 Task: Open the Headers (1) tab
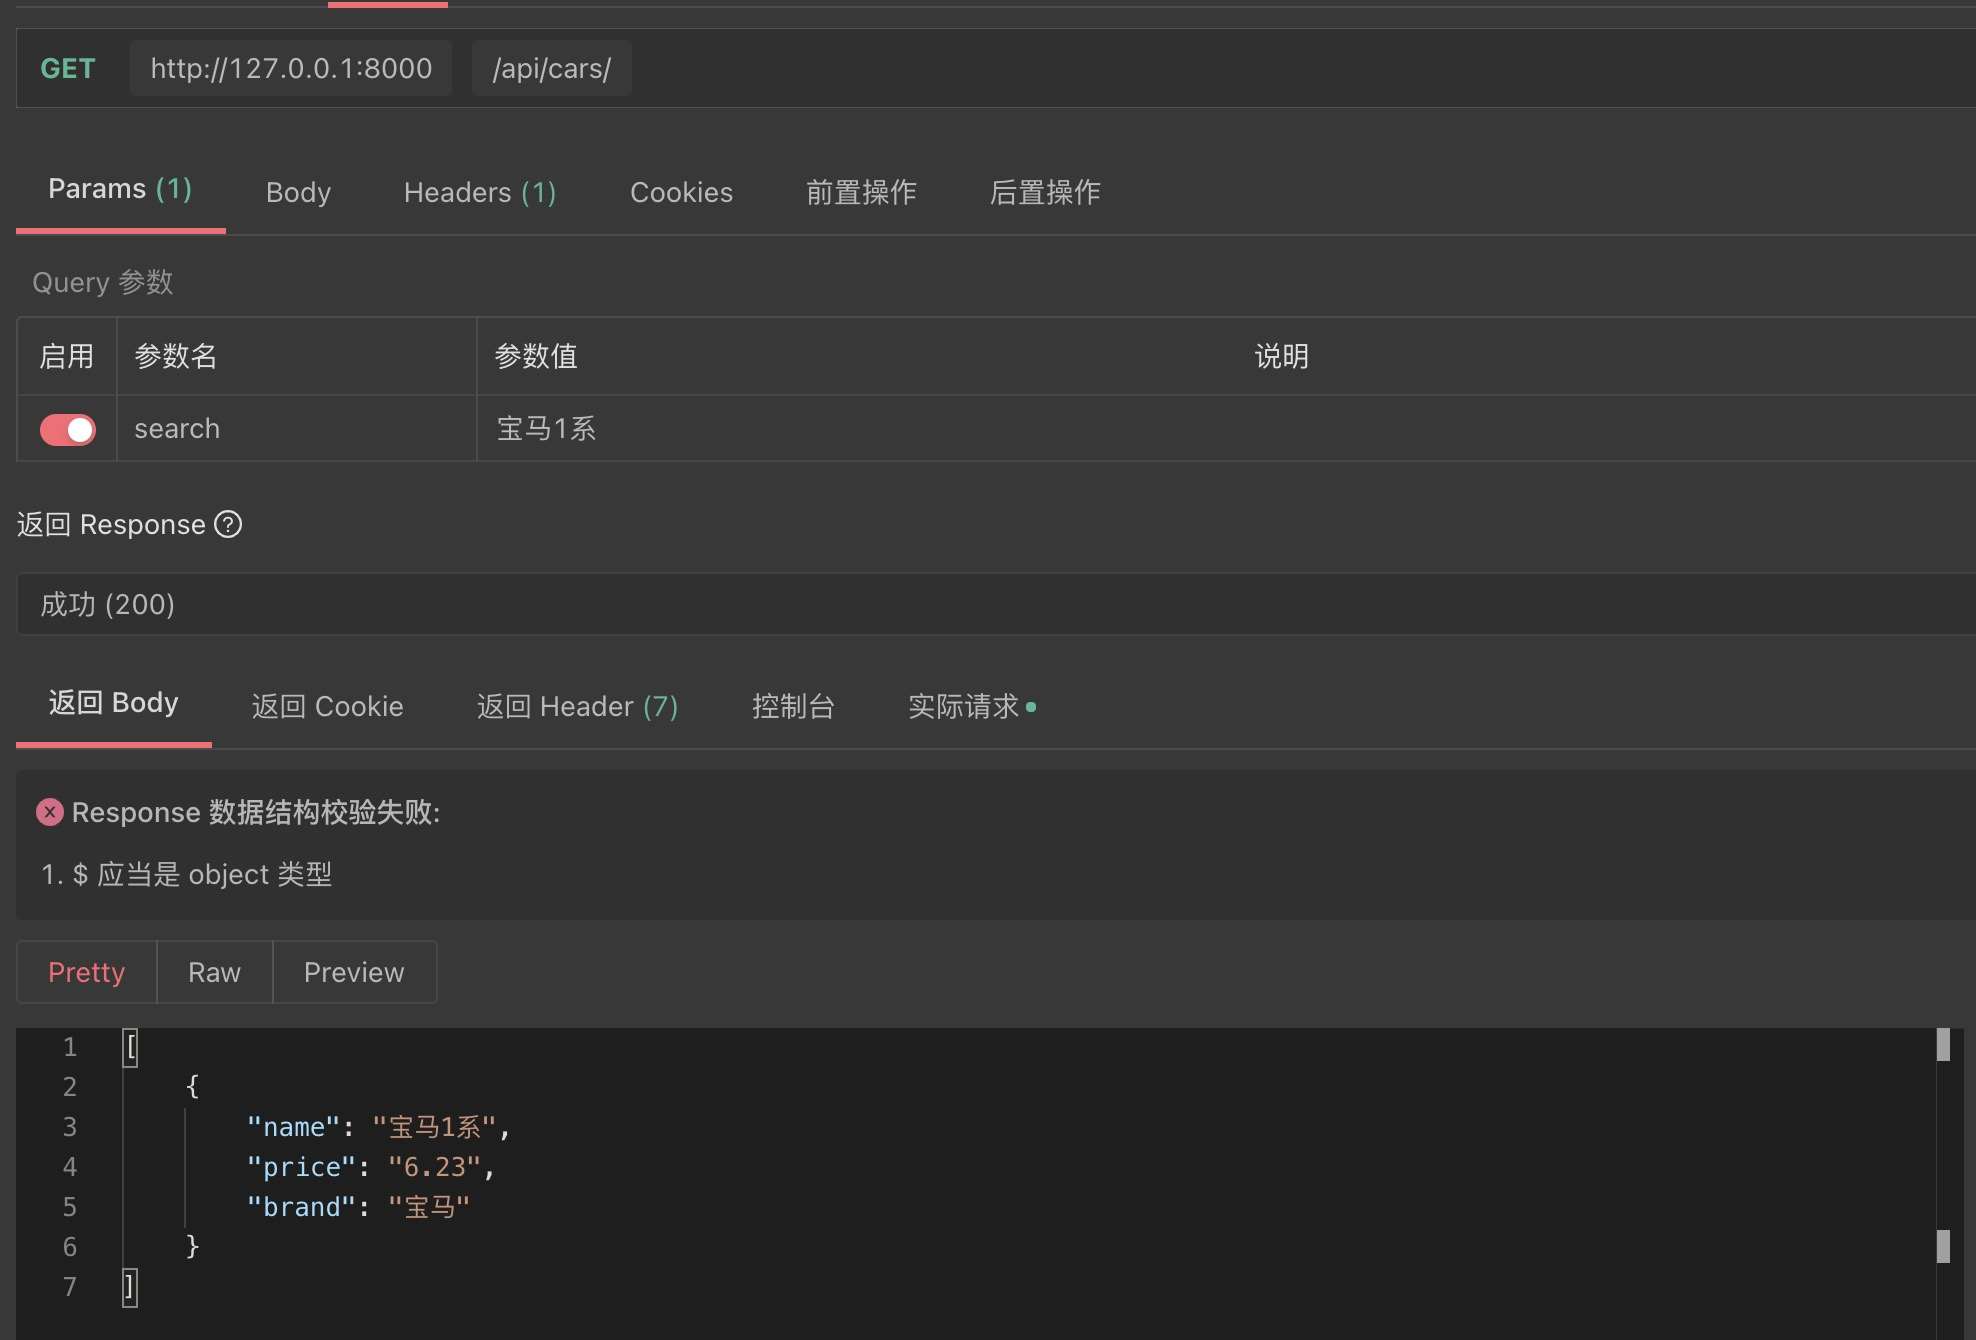pyautogui.click(x=479, y=192)
